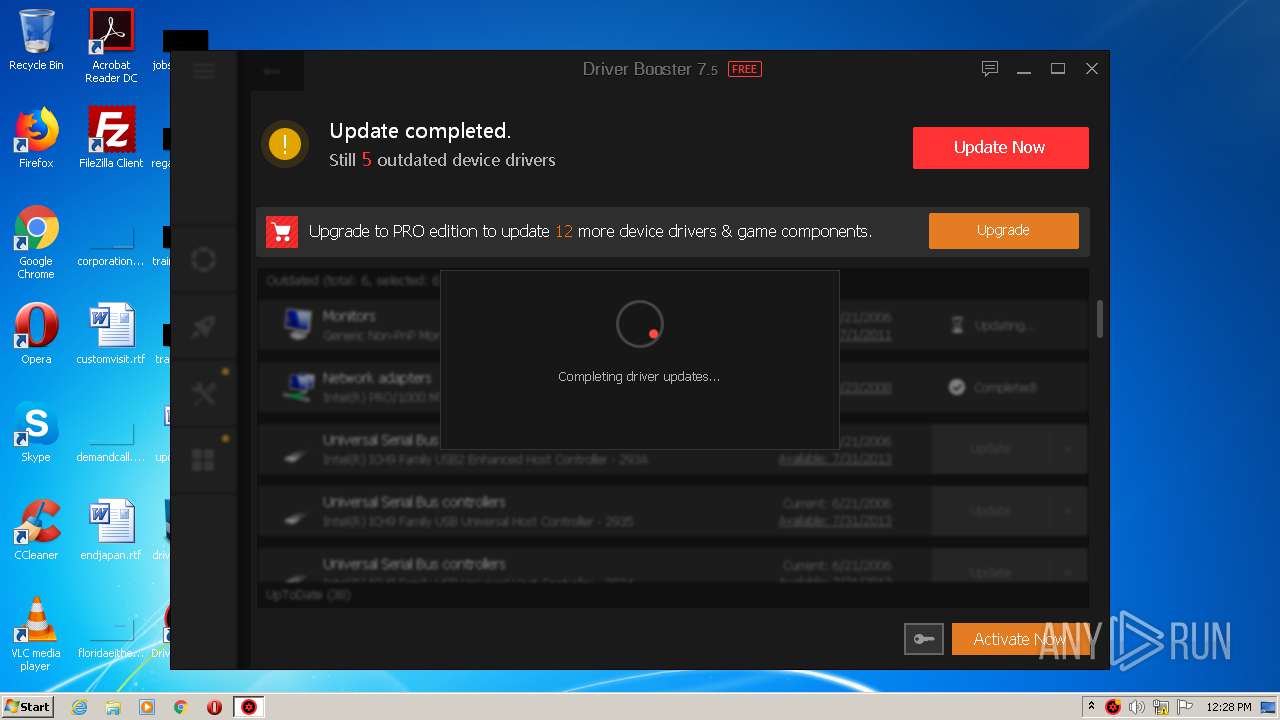Click the Update completed heading text

[x=420, y=131]
